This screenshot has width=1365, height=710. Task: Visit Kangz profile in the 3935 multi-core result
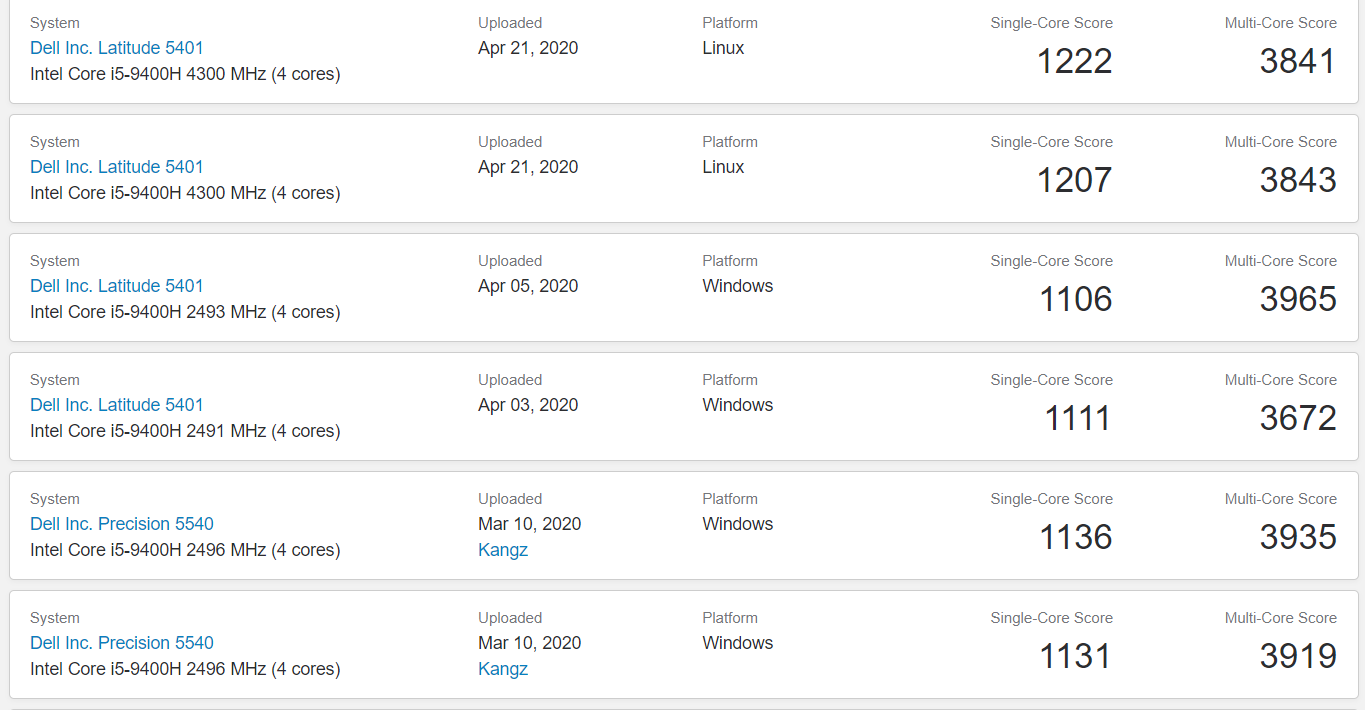click(503, 550)
